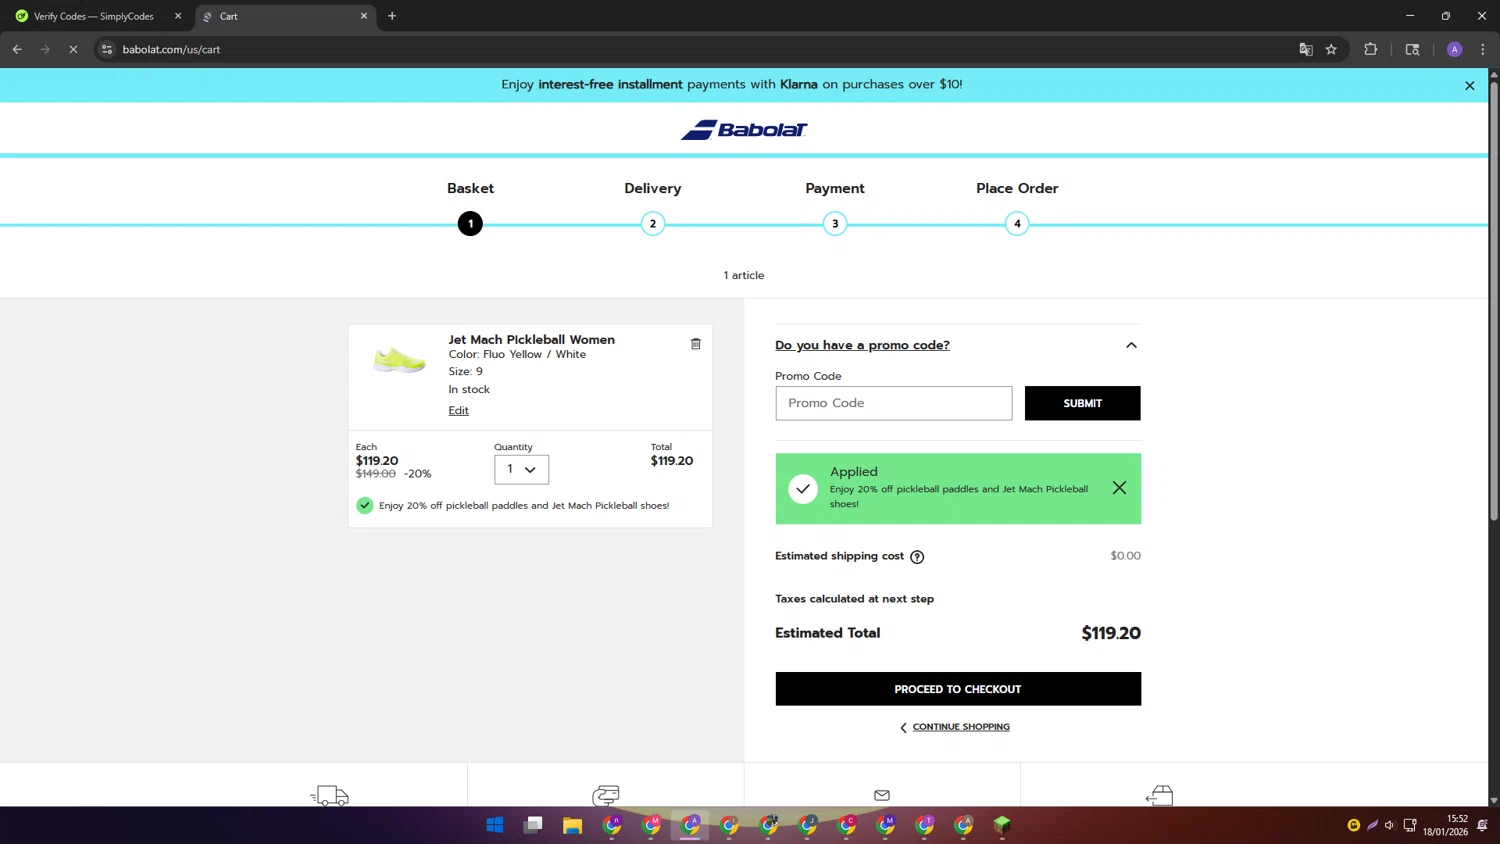1500x844 pixels.
Task: Open Chrome three-dot menu
Action: [1482, 49]
